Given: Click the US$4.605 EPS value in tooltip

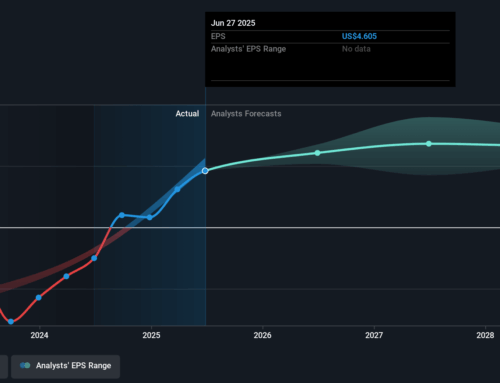Looking at the screenshot, I should click(359, 36).
